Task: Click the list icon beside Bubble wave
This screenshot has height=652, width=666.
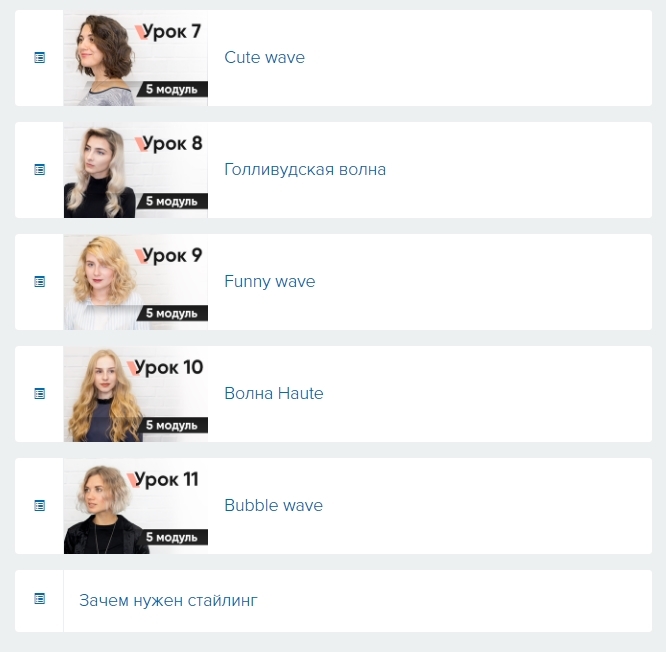Action: coord(40,505)
